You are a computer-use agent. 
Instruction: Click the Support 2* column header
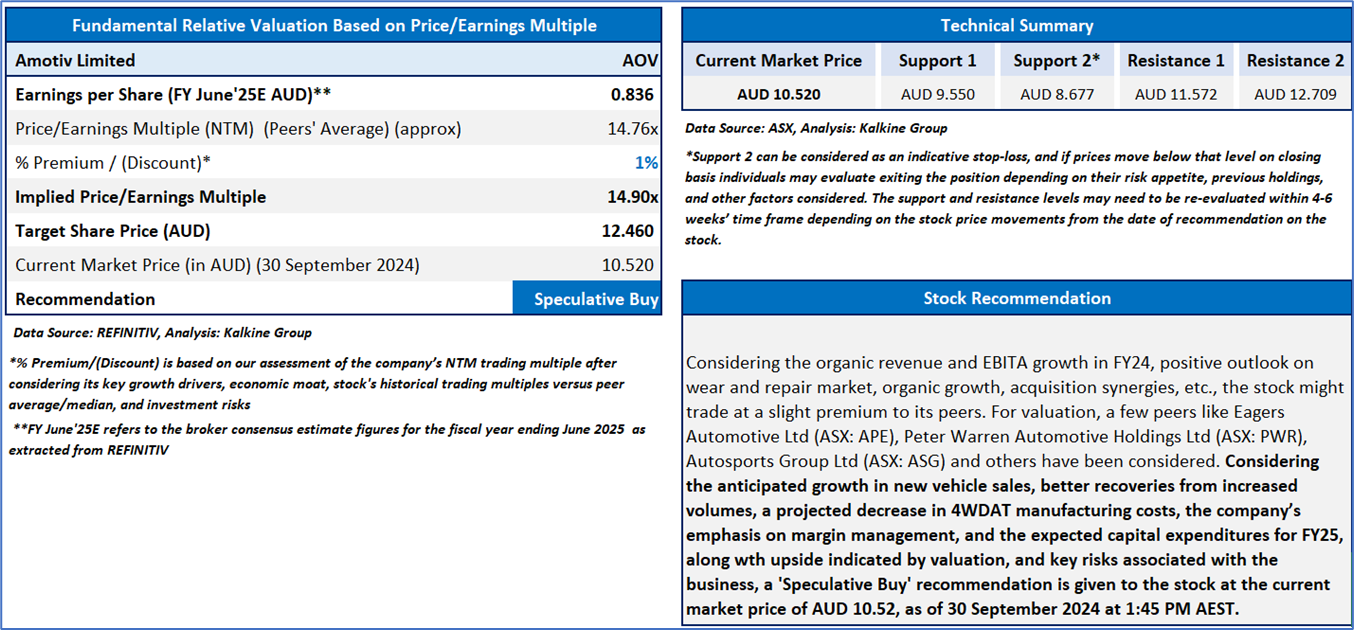(1056, 61)
